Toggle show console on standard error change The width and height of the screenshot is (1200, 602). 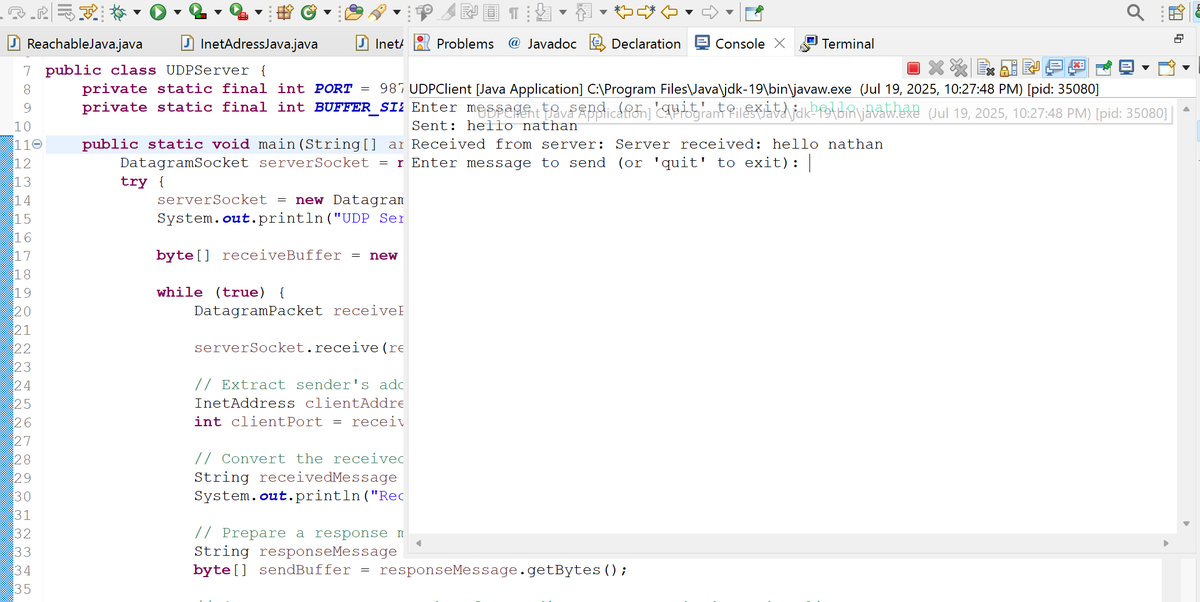(1077, 68)
